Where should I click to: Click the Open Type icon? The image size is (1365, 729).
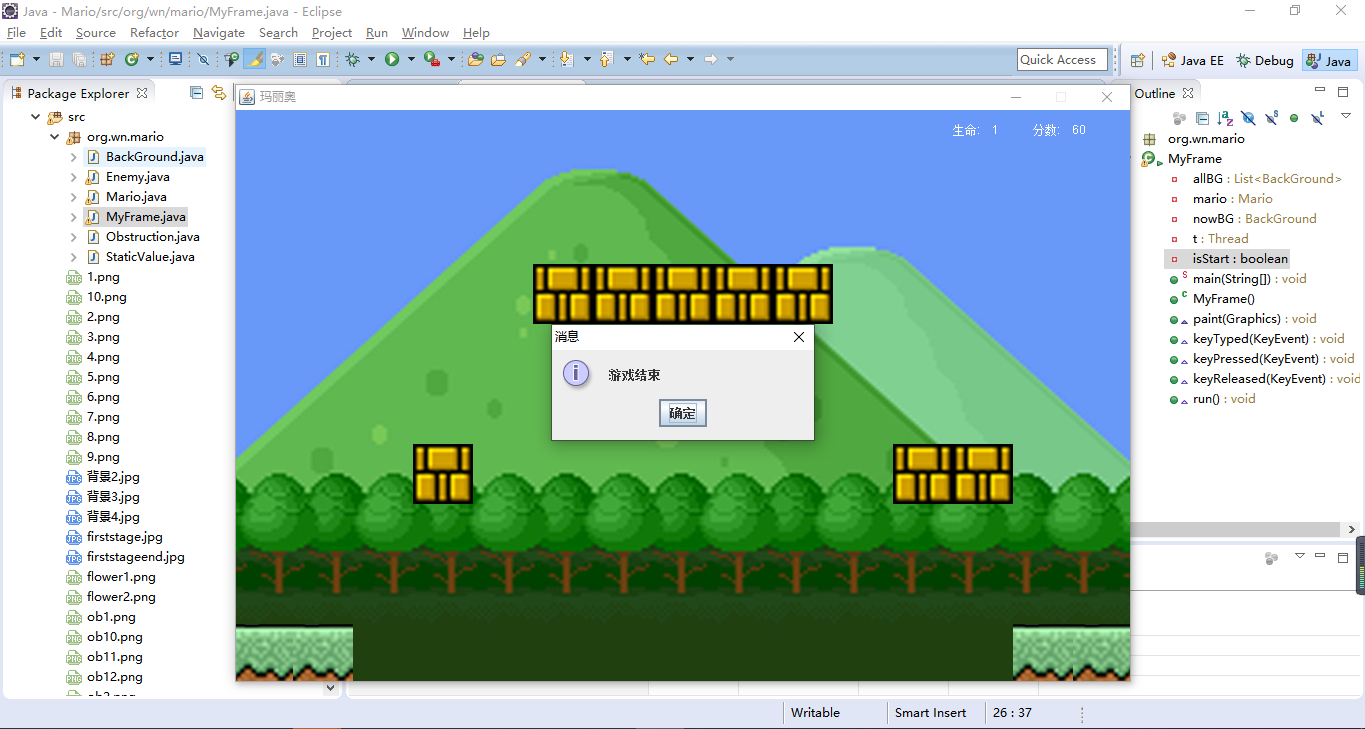pos(231,59)
